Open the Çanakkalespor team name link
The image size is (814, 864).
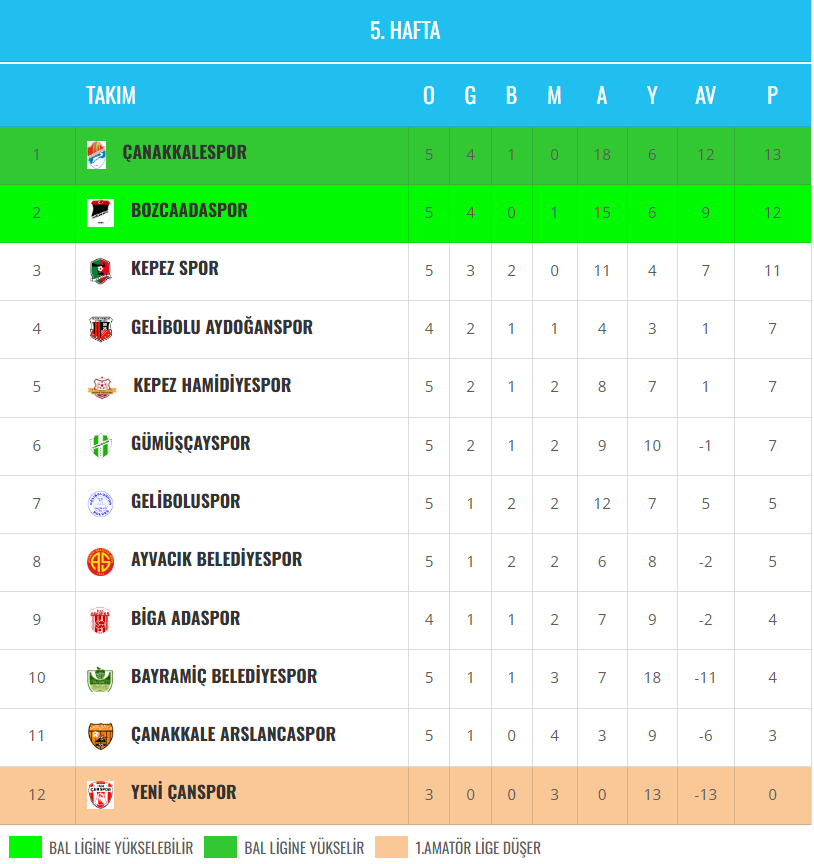point(184,153)
